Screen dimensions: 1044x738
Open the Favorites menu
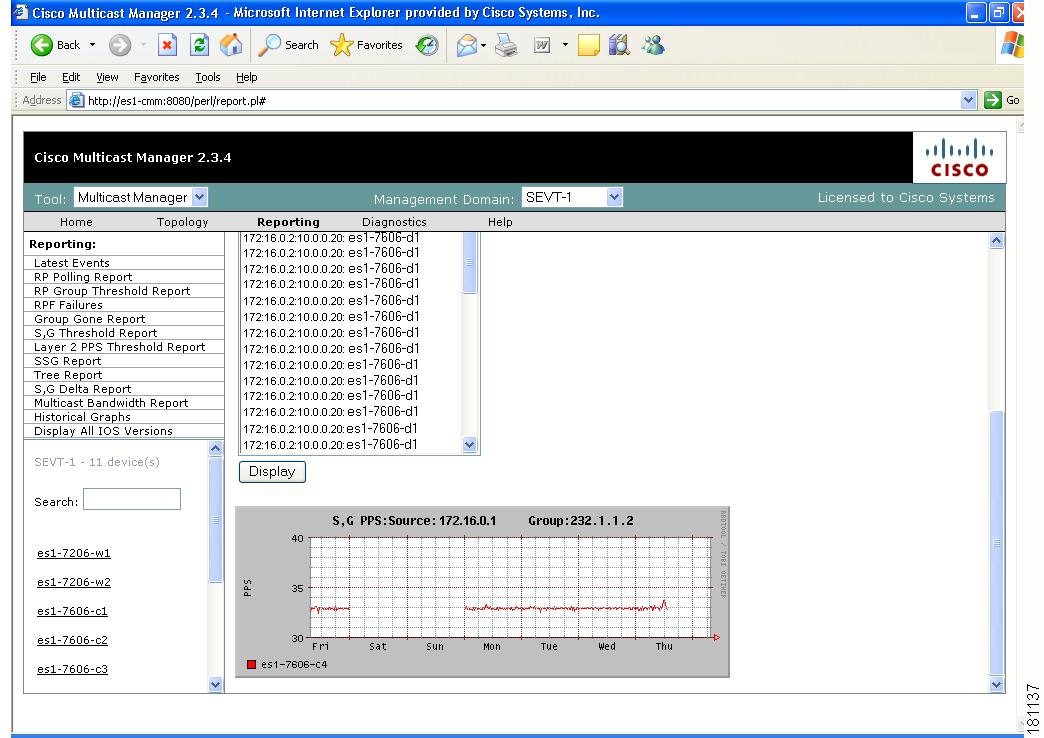156,77
